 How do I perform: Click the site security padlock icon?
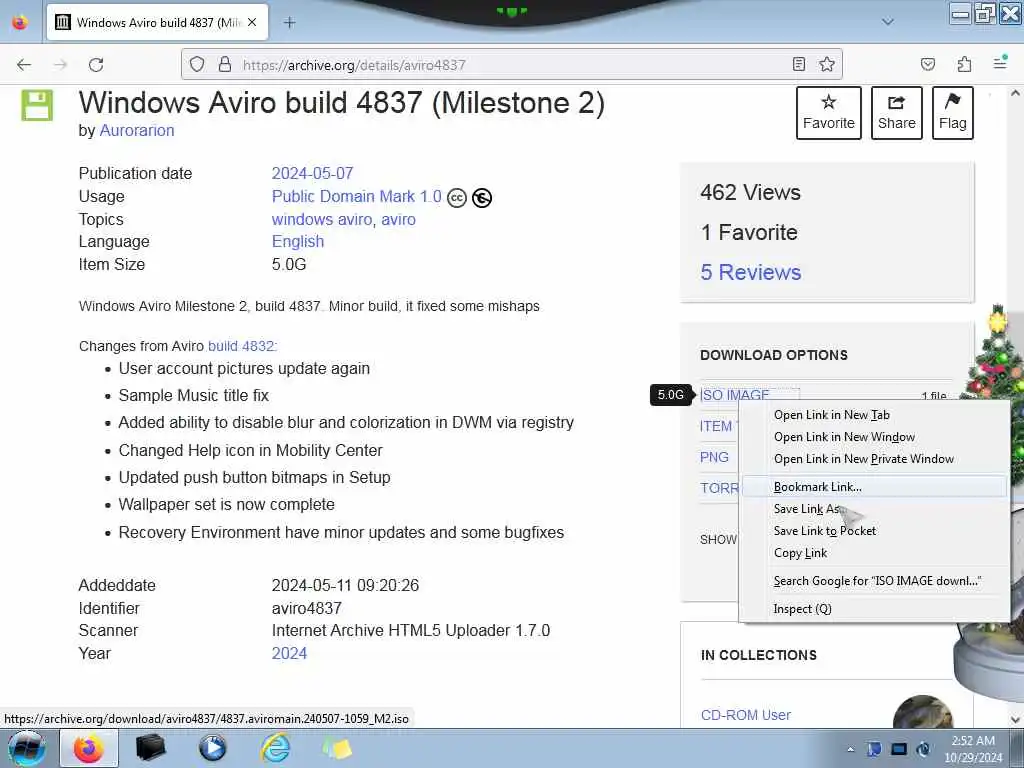[x=225, y=65]
